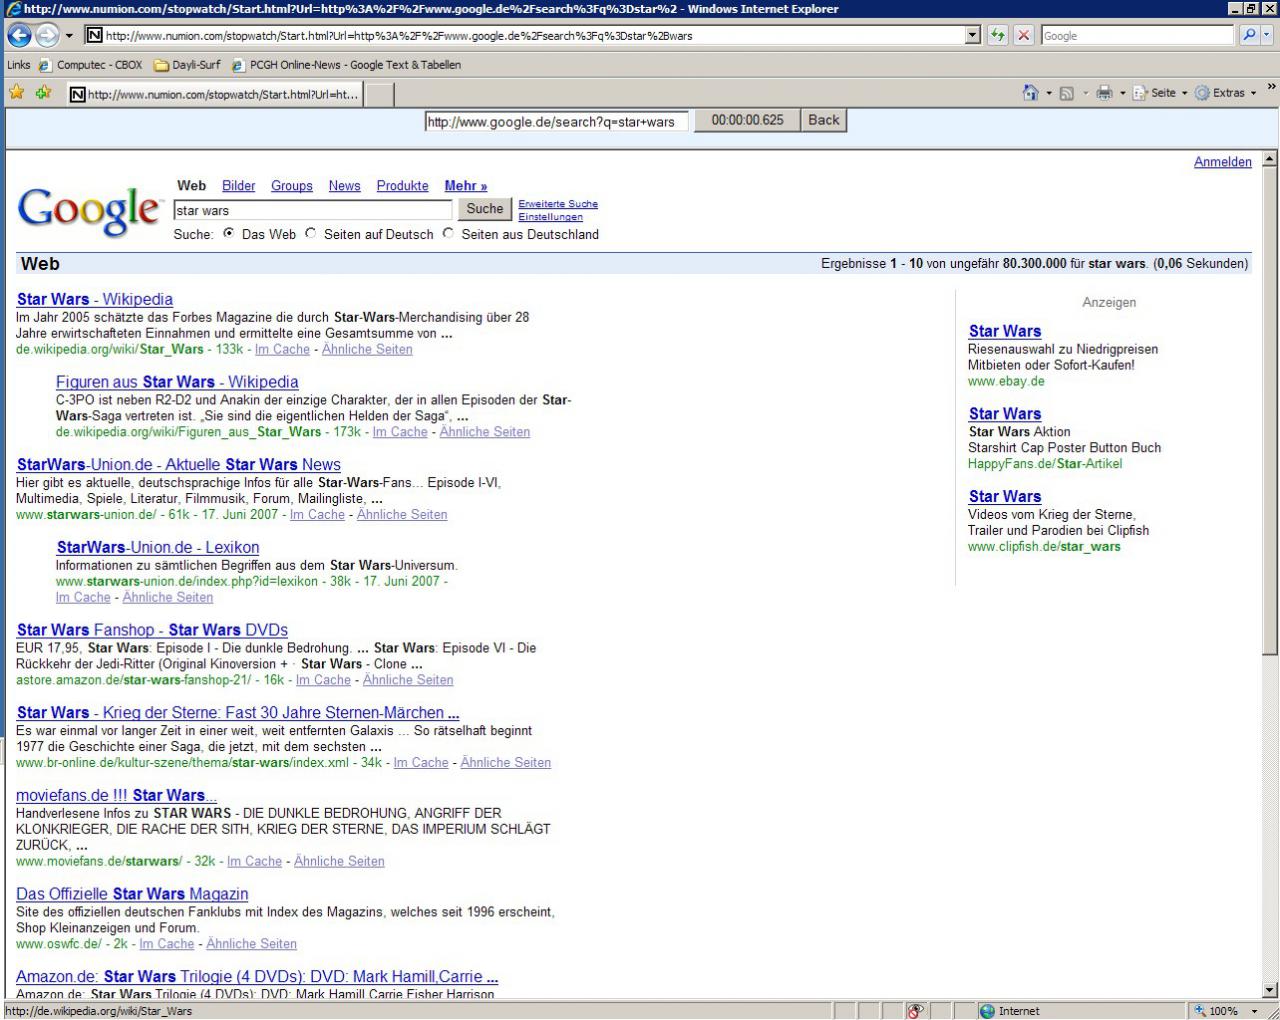The height and width of the screenshot is (1020, 1280).
Task: Select Seiten aus Deutschland radio button
Action: coord(448,233)
